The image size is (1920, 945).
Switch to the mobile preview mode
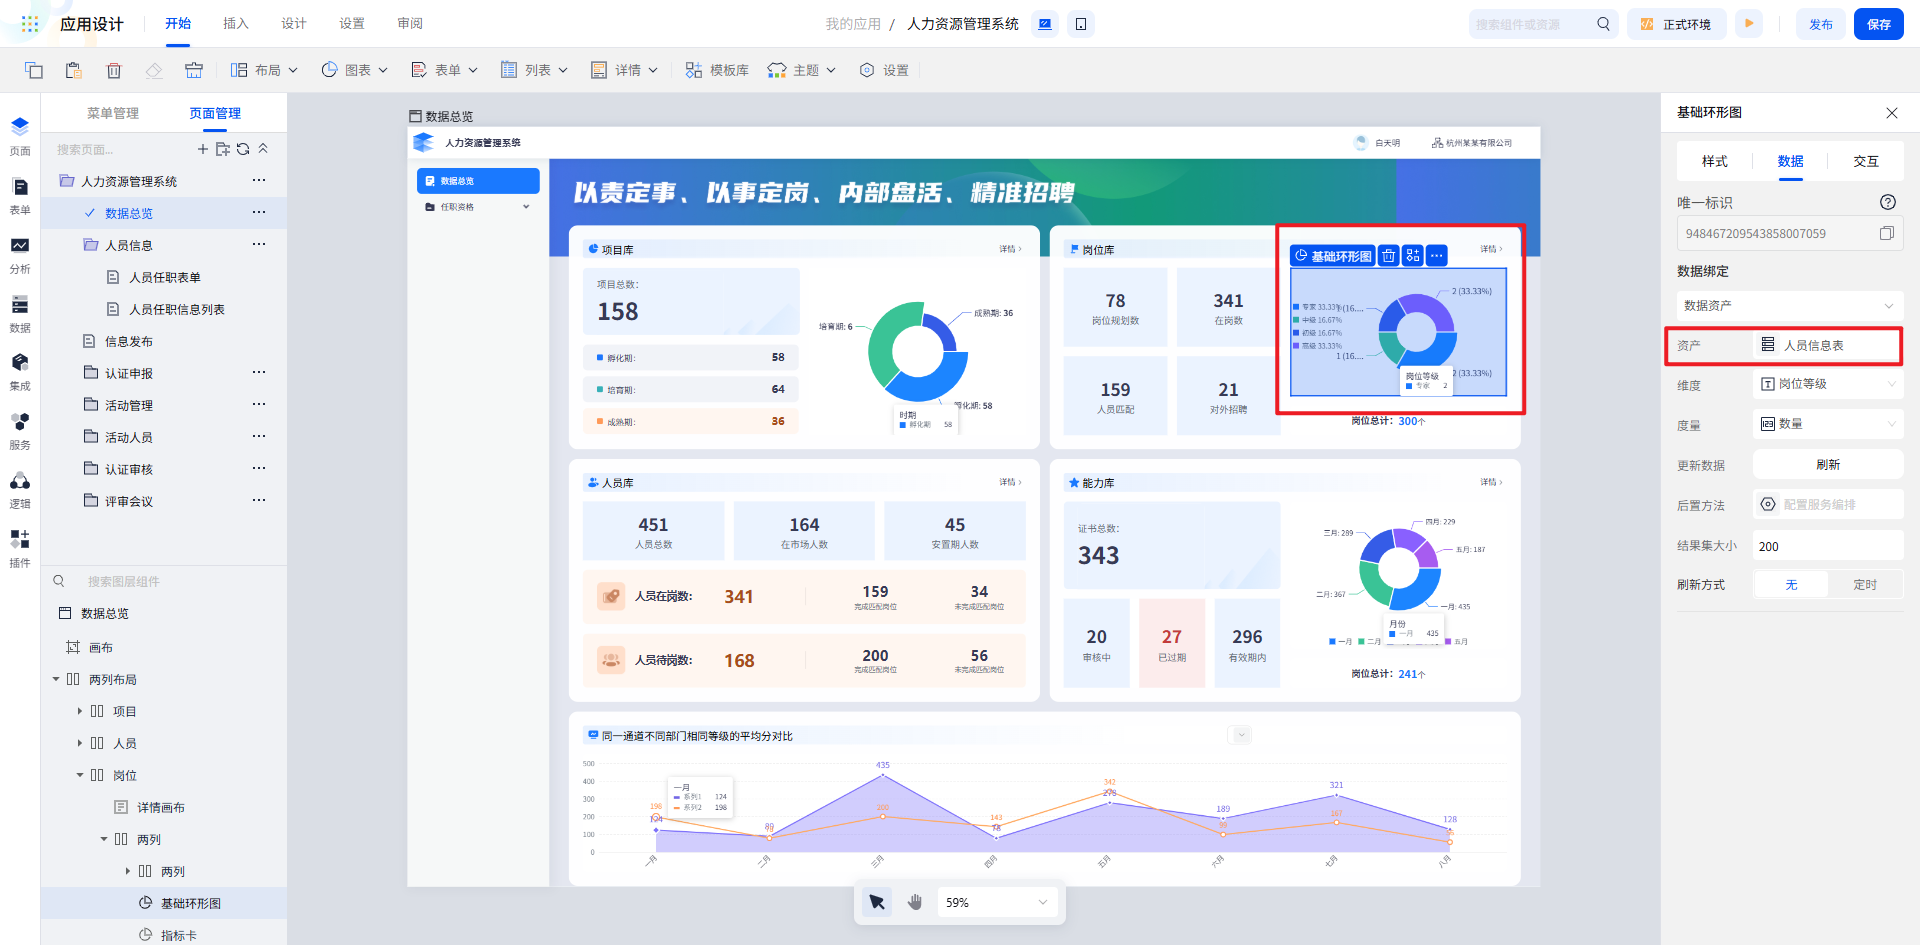(x=1081, y=24)
